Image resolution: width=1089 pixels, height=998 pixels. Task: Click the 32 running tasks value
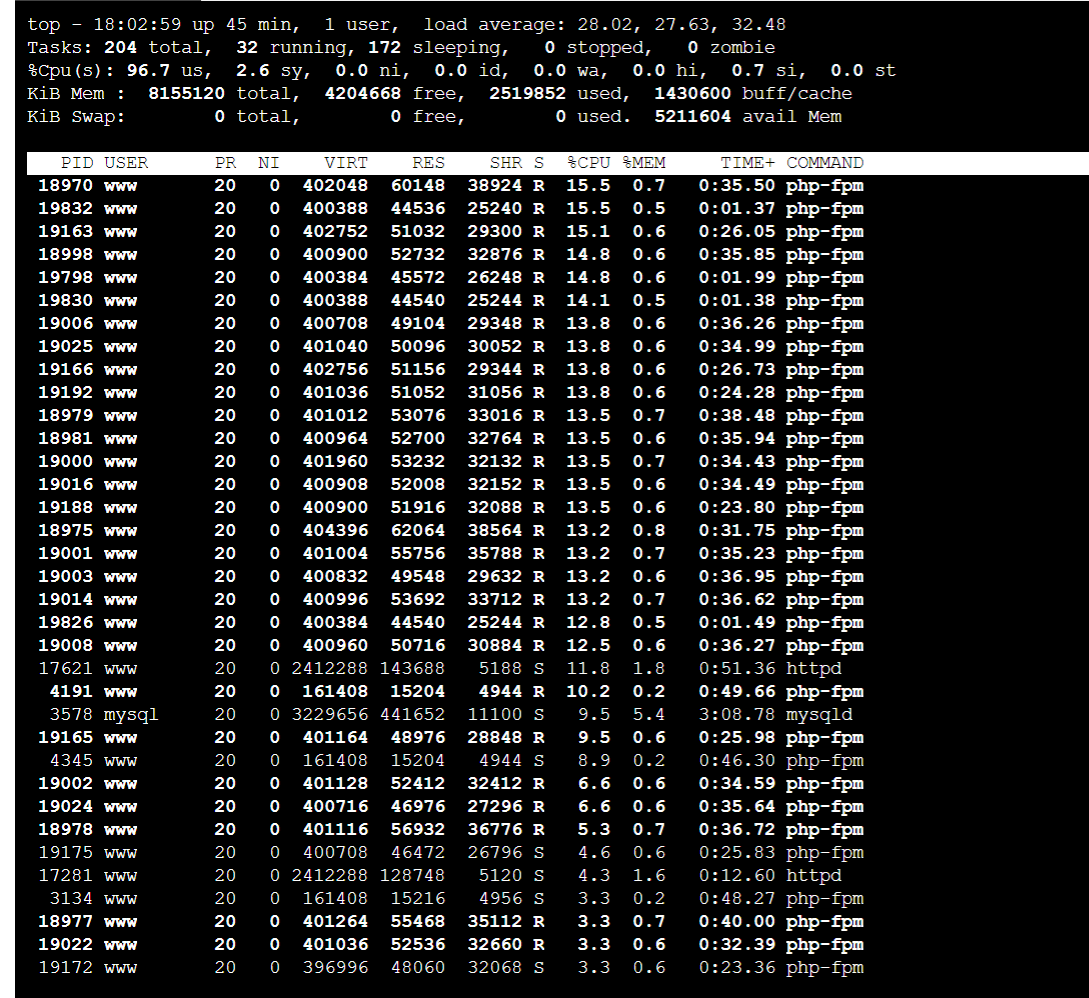[247, 48]
